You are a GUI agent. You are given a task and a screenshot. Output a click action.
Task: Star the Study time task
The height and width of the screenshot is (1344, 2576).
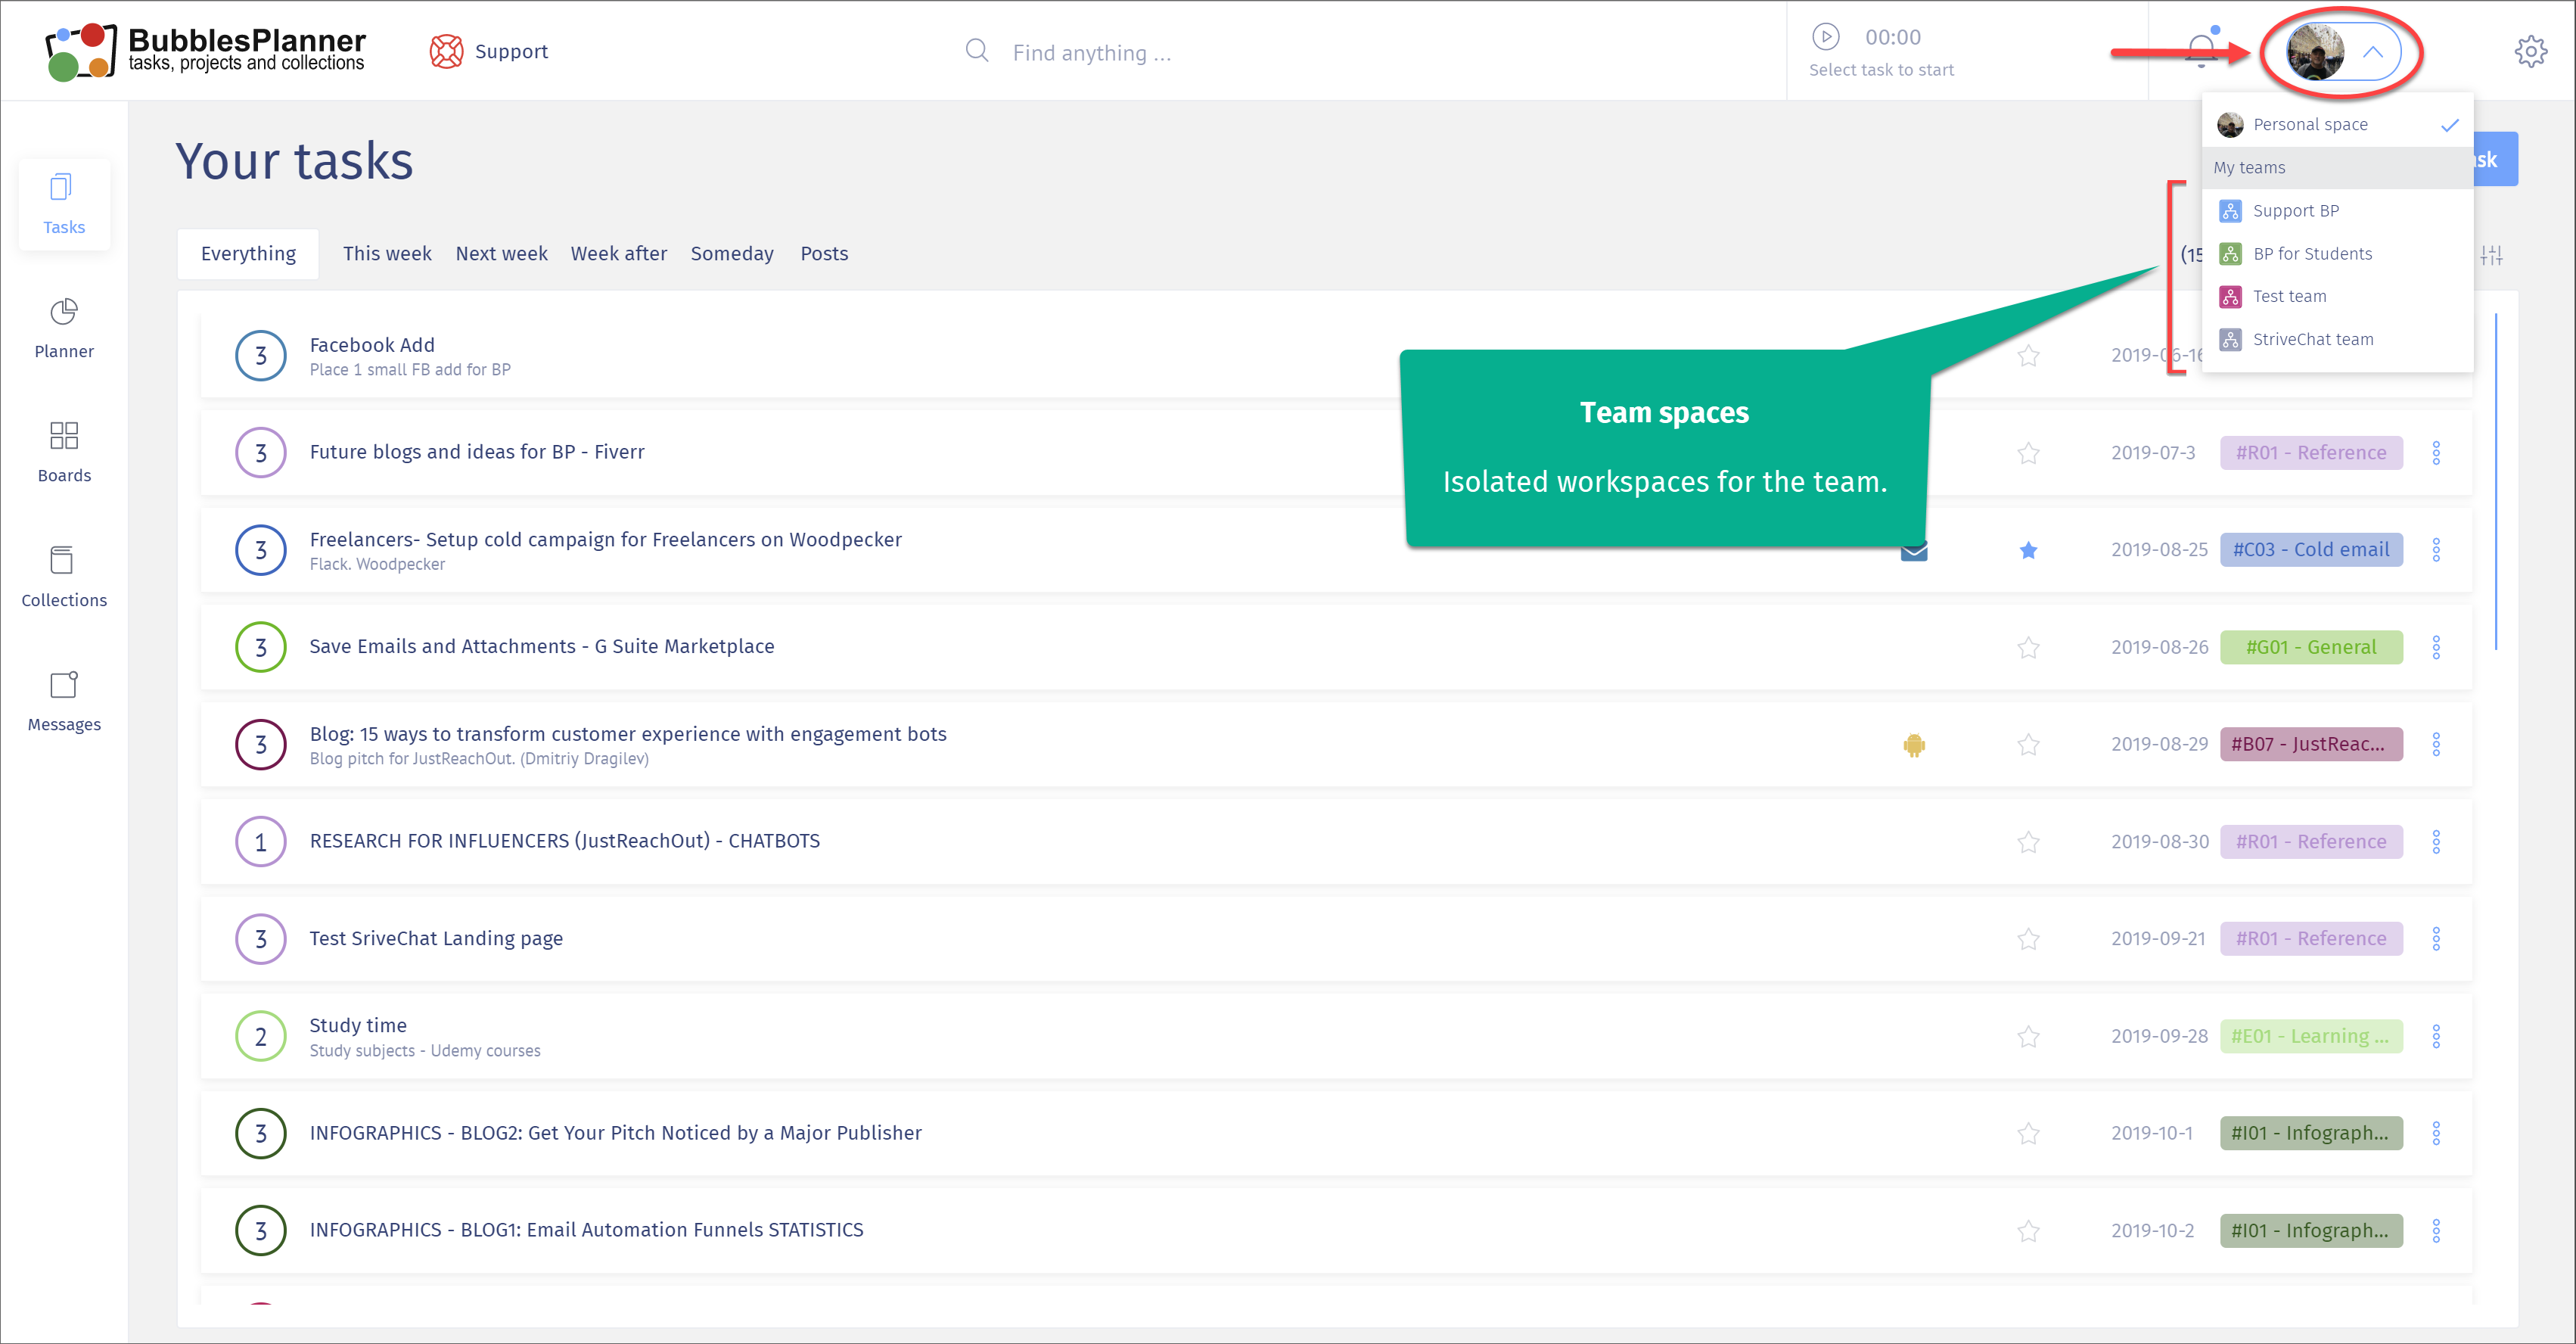(2028, 1037)
